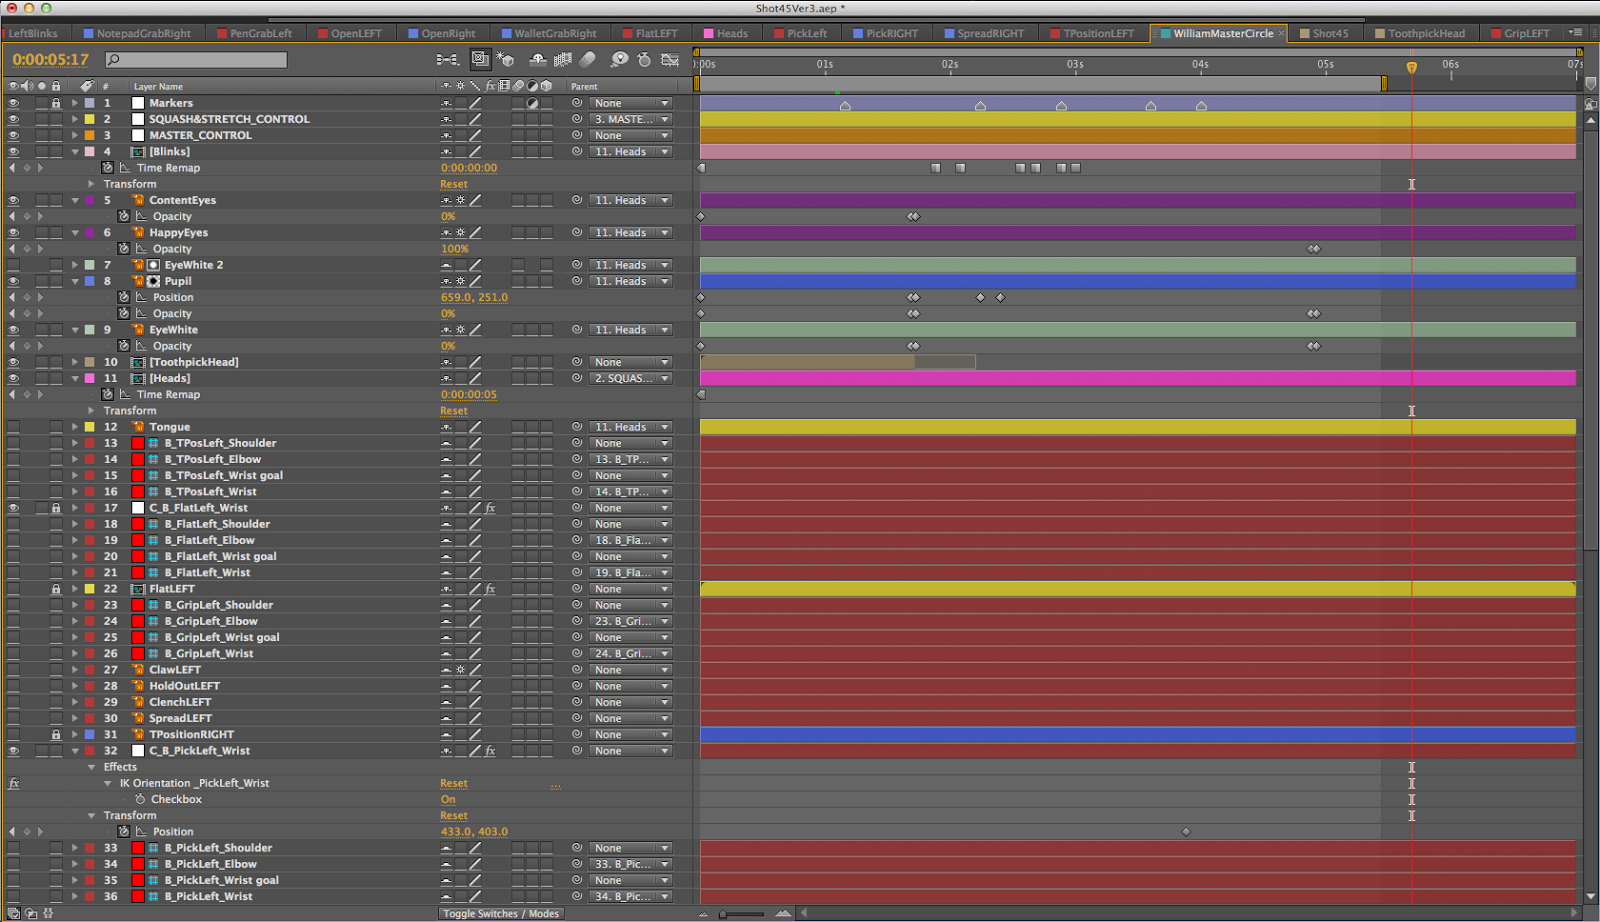Disable the IK Orientation effect fx toggle
This screenshot has width=1600, height=922.
[x=13, y=783]
